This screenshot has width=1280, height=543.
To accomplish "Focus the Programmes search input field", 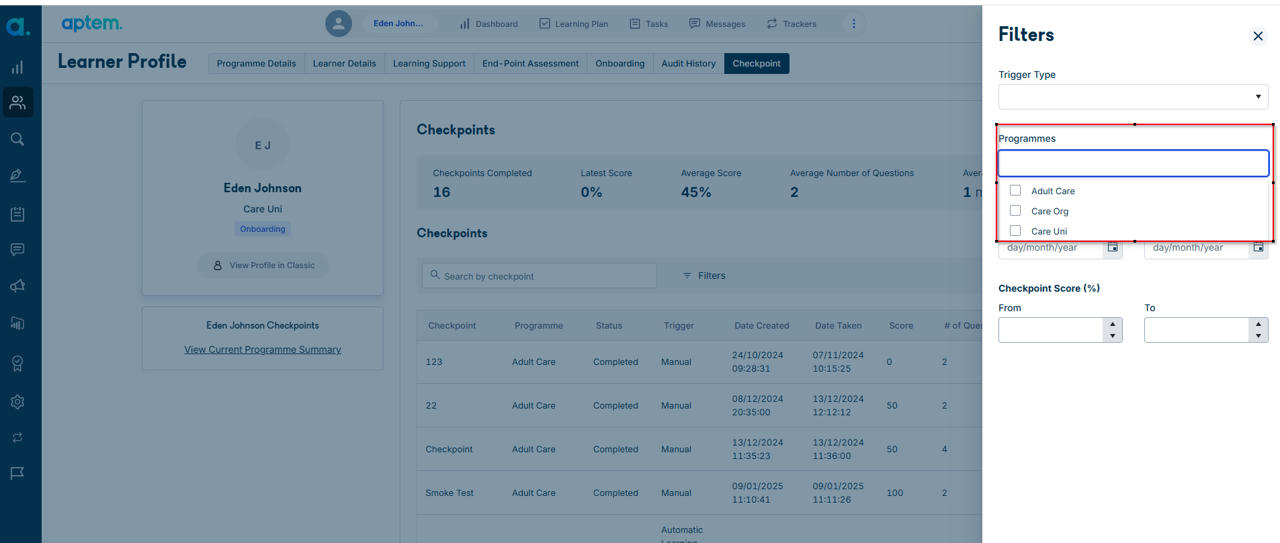I will [1133, 163].
